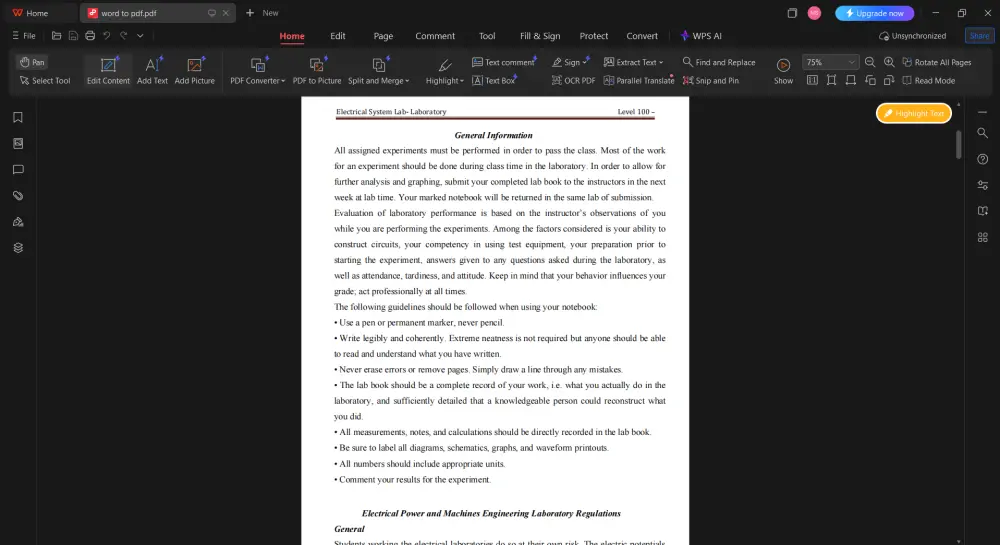This screenshot has height=545, width=1000.
Task: Open the PDF to Picture tool
Action: (316, 71)
